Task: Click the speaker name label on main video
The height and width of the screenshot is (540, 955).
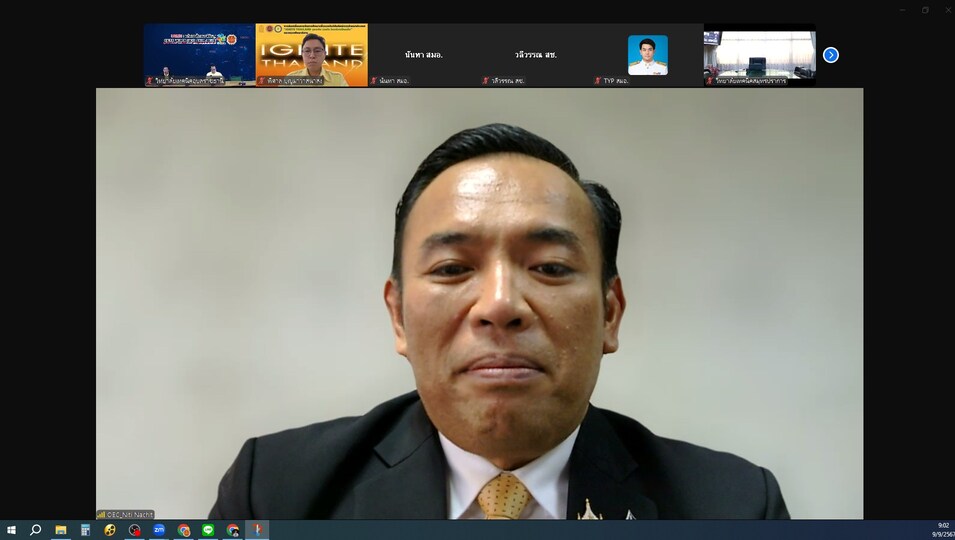Action: (x=127, y=514)
